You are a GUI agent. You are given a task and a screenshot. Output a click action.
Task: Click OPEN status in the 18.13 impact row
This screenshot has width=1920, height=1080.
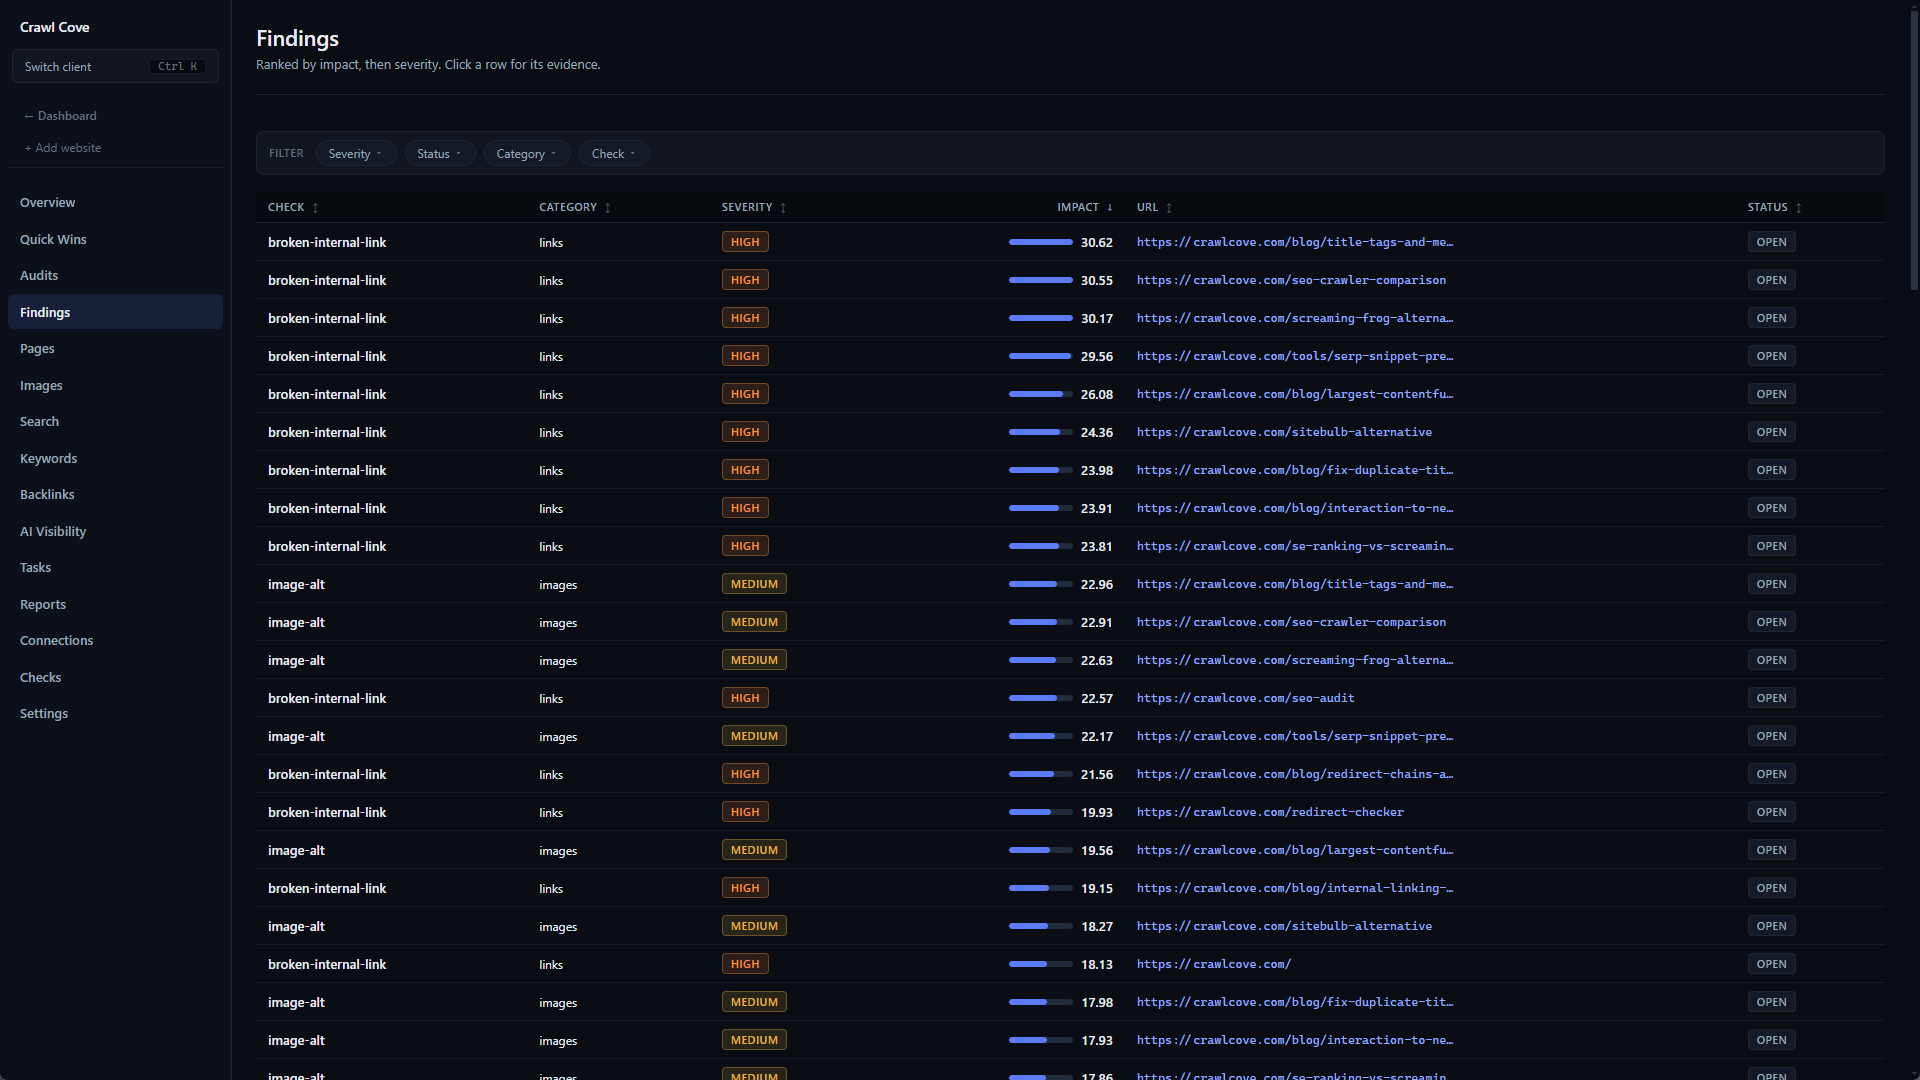click(x=1771, y=964)
